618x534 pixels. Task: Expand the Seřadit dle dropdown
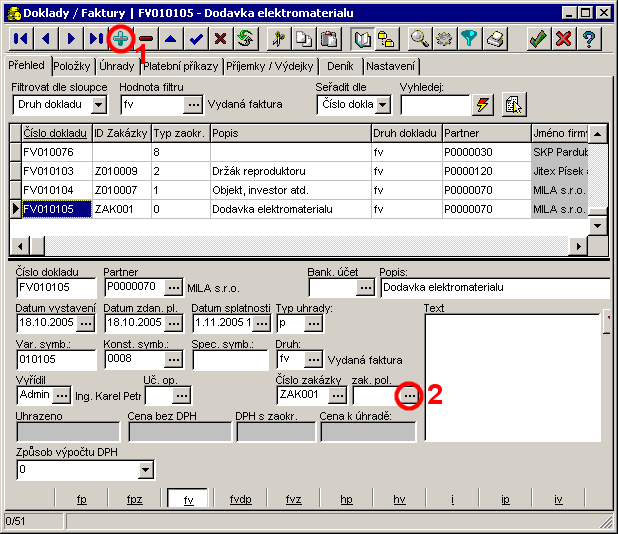coord(382,104)
